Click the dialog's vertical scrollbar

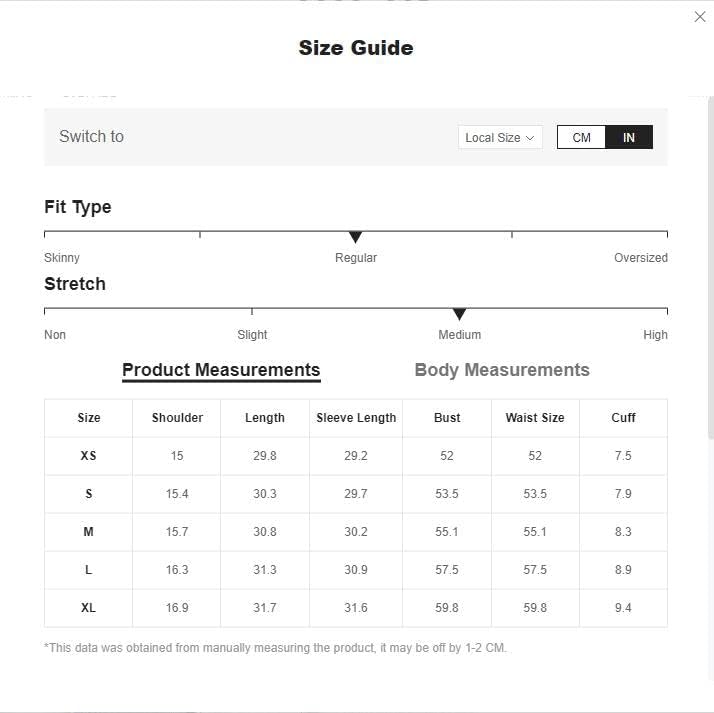coord(711,269)
